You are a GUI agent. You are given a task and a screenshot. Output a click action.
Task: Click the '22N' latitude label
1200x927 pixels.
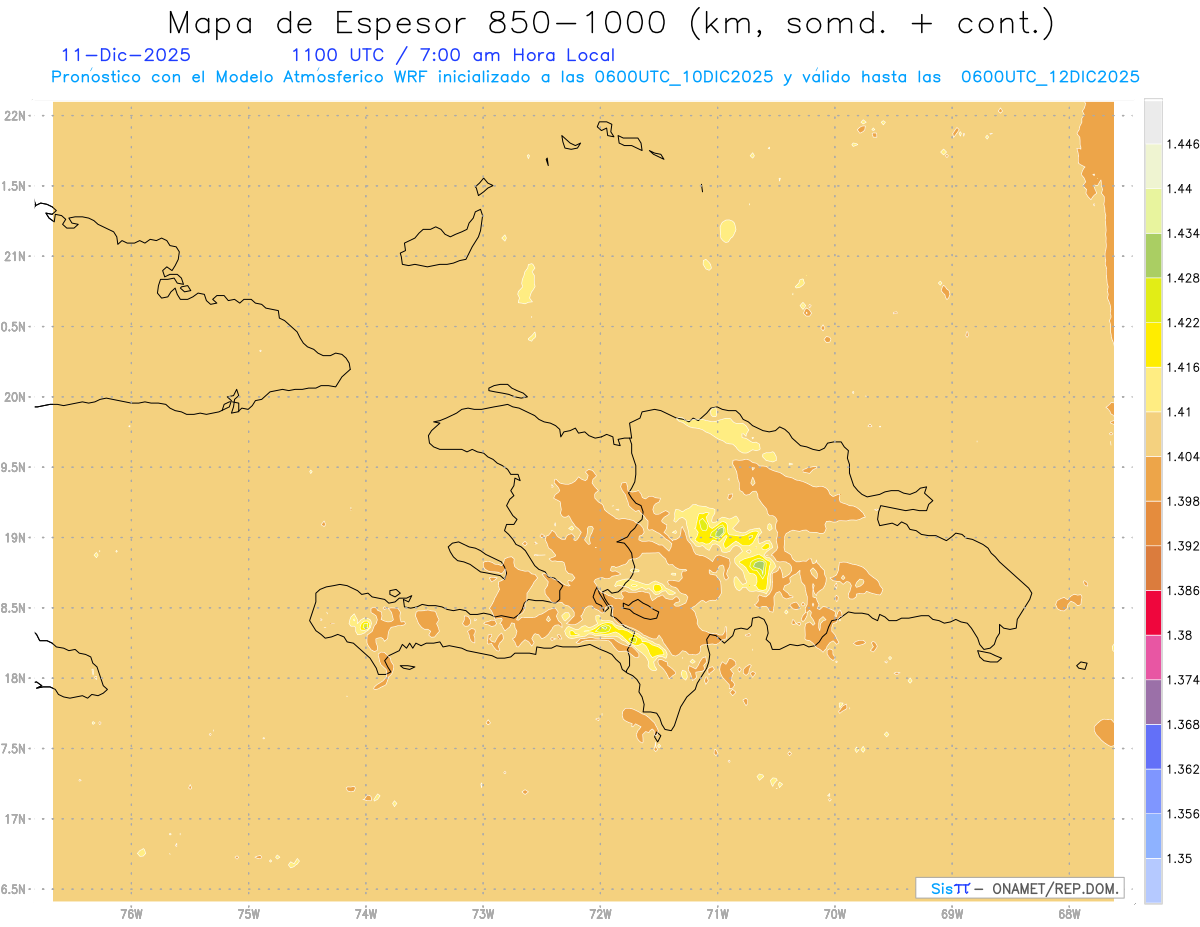pyautogui.click(x=16, y=116)
